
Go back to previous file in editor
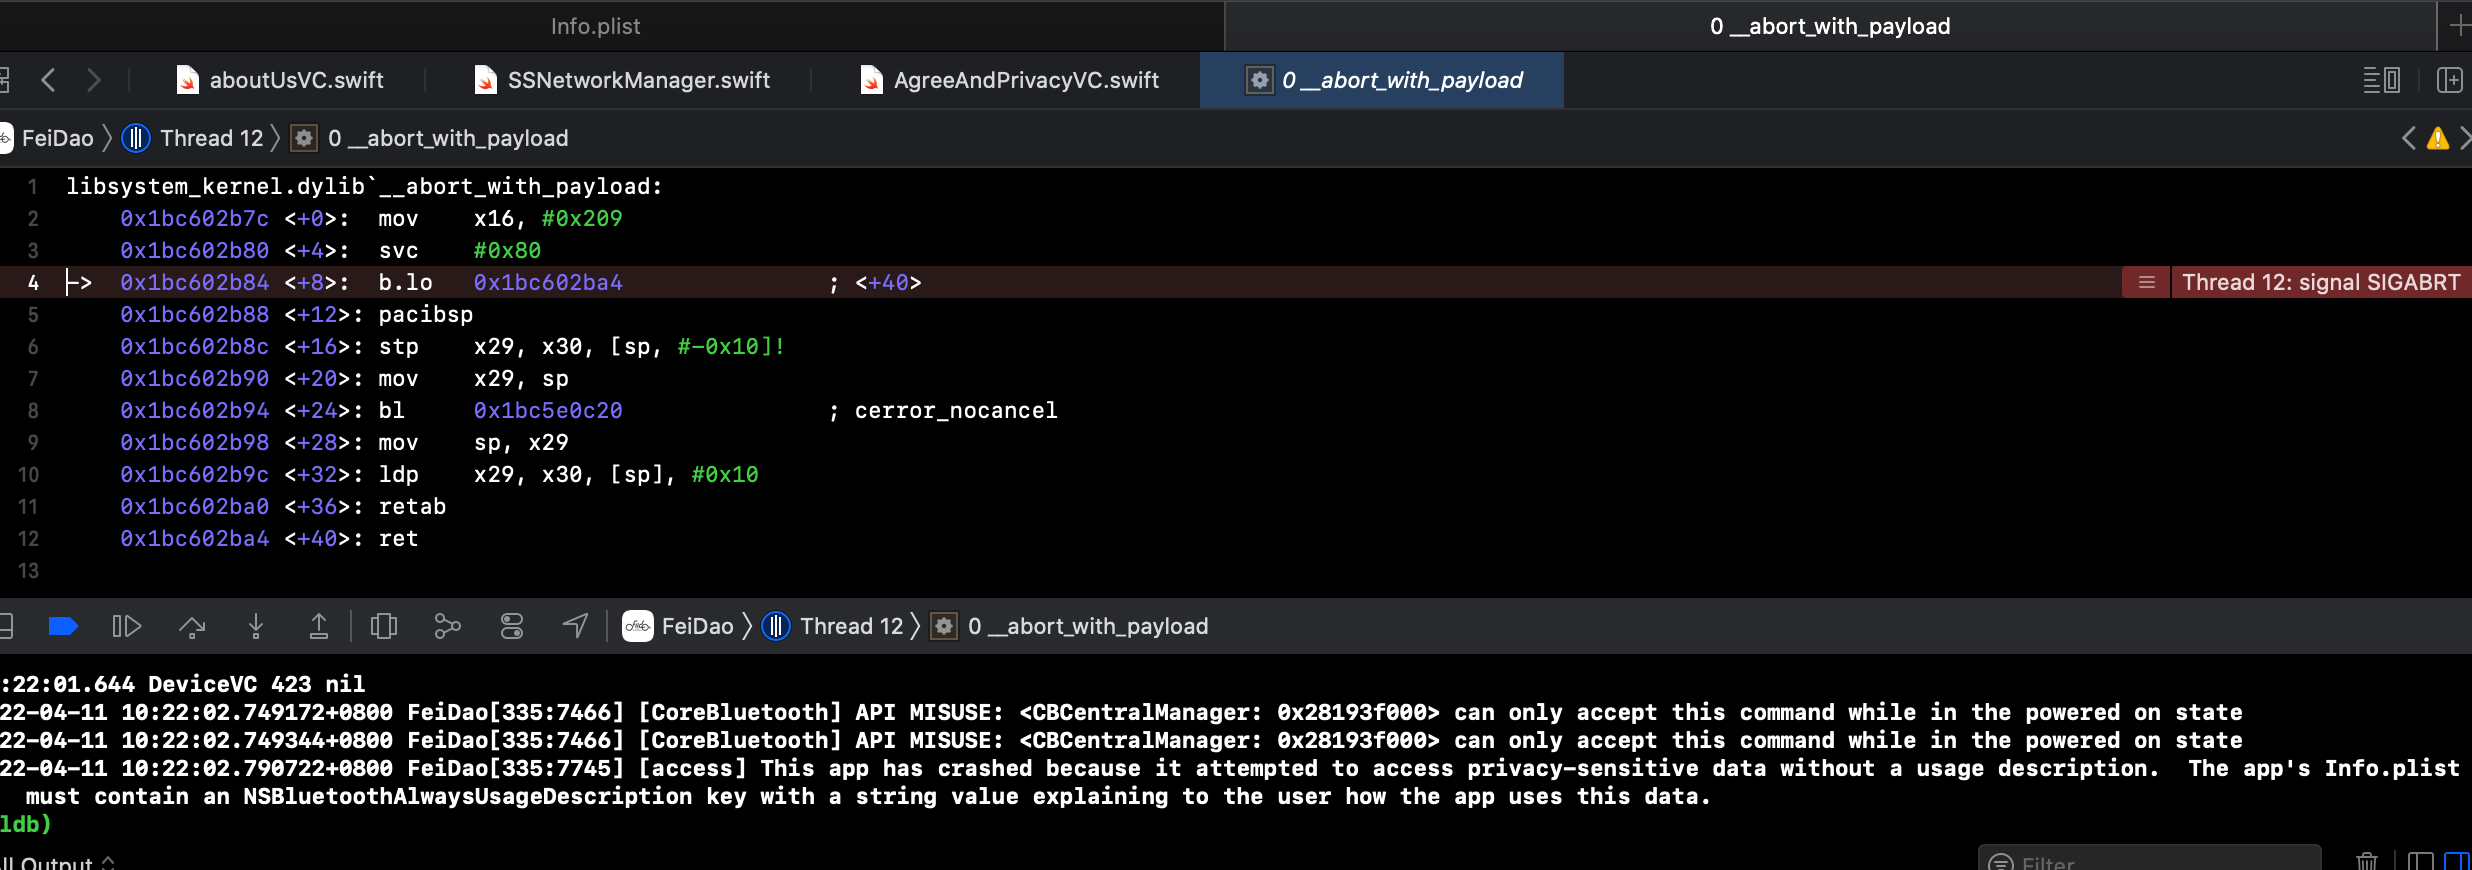tap(48, 80)
